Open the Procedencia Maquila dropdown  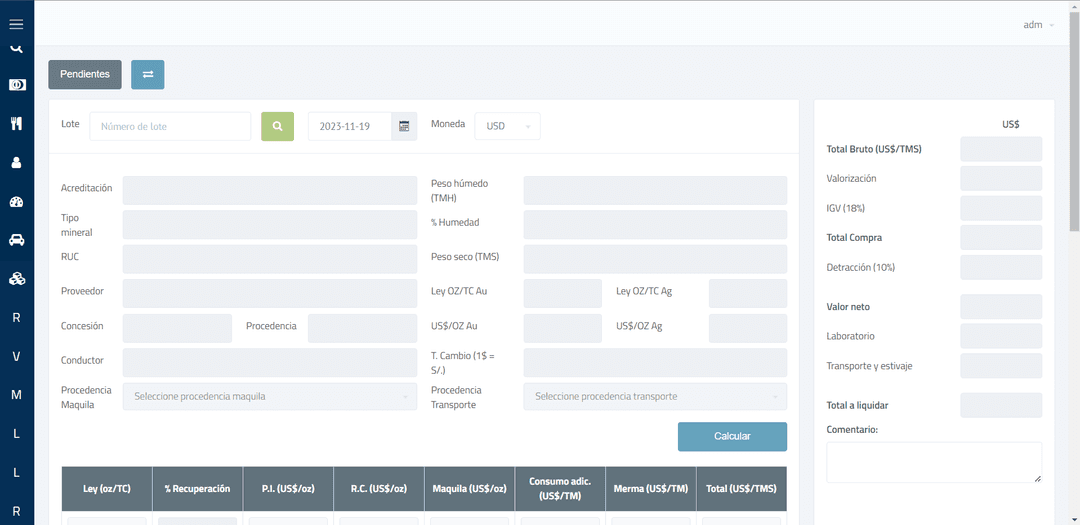pos(269,397)
